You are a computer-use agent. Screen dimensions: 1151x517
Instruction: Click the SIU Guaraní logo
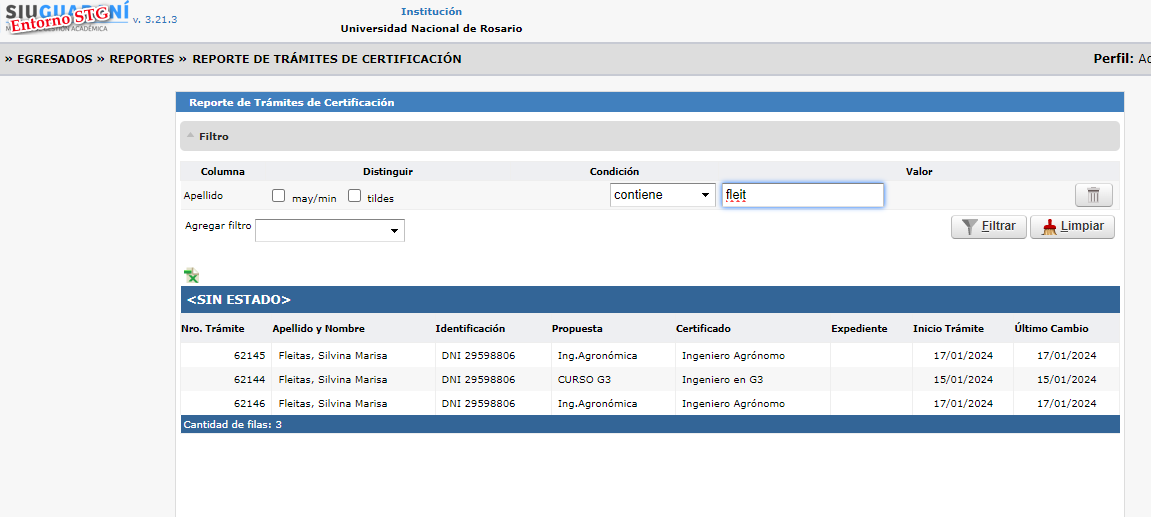click(x=67, y=18)
